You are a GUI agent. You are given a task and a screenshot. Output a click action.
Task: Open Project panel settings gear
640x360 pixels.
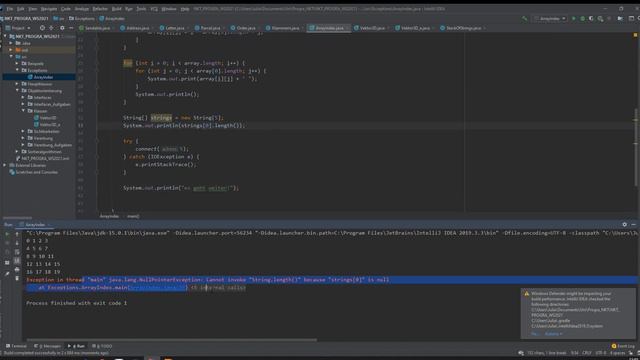[x=62, y=28]
